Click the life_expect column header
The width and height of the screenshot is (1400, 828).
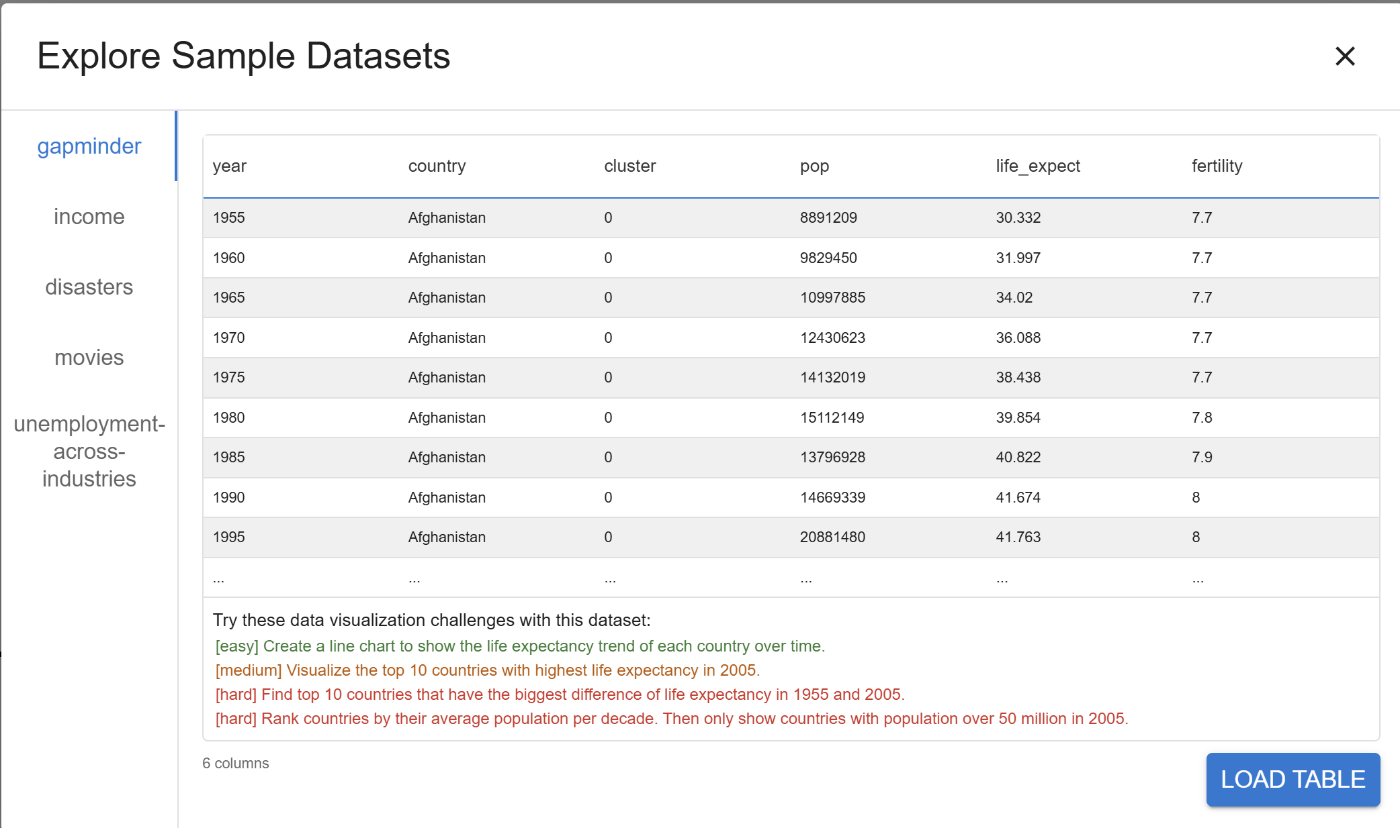pos(1038,166)
